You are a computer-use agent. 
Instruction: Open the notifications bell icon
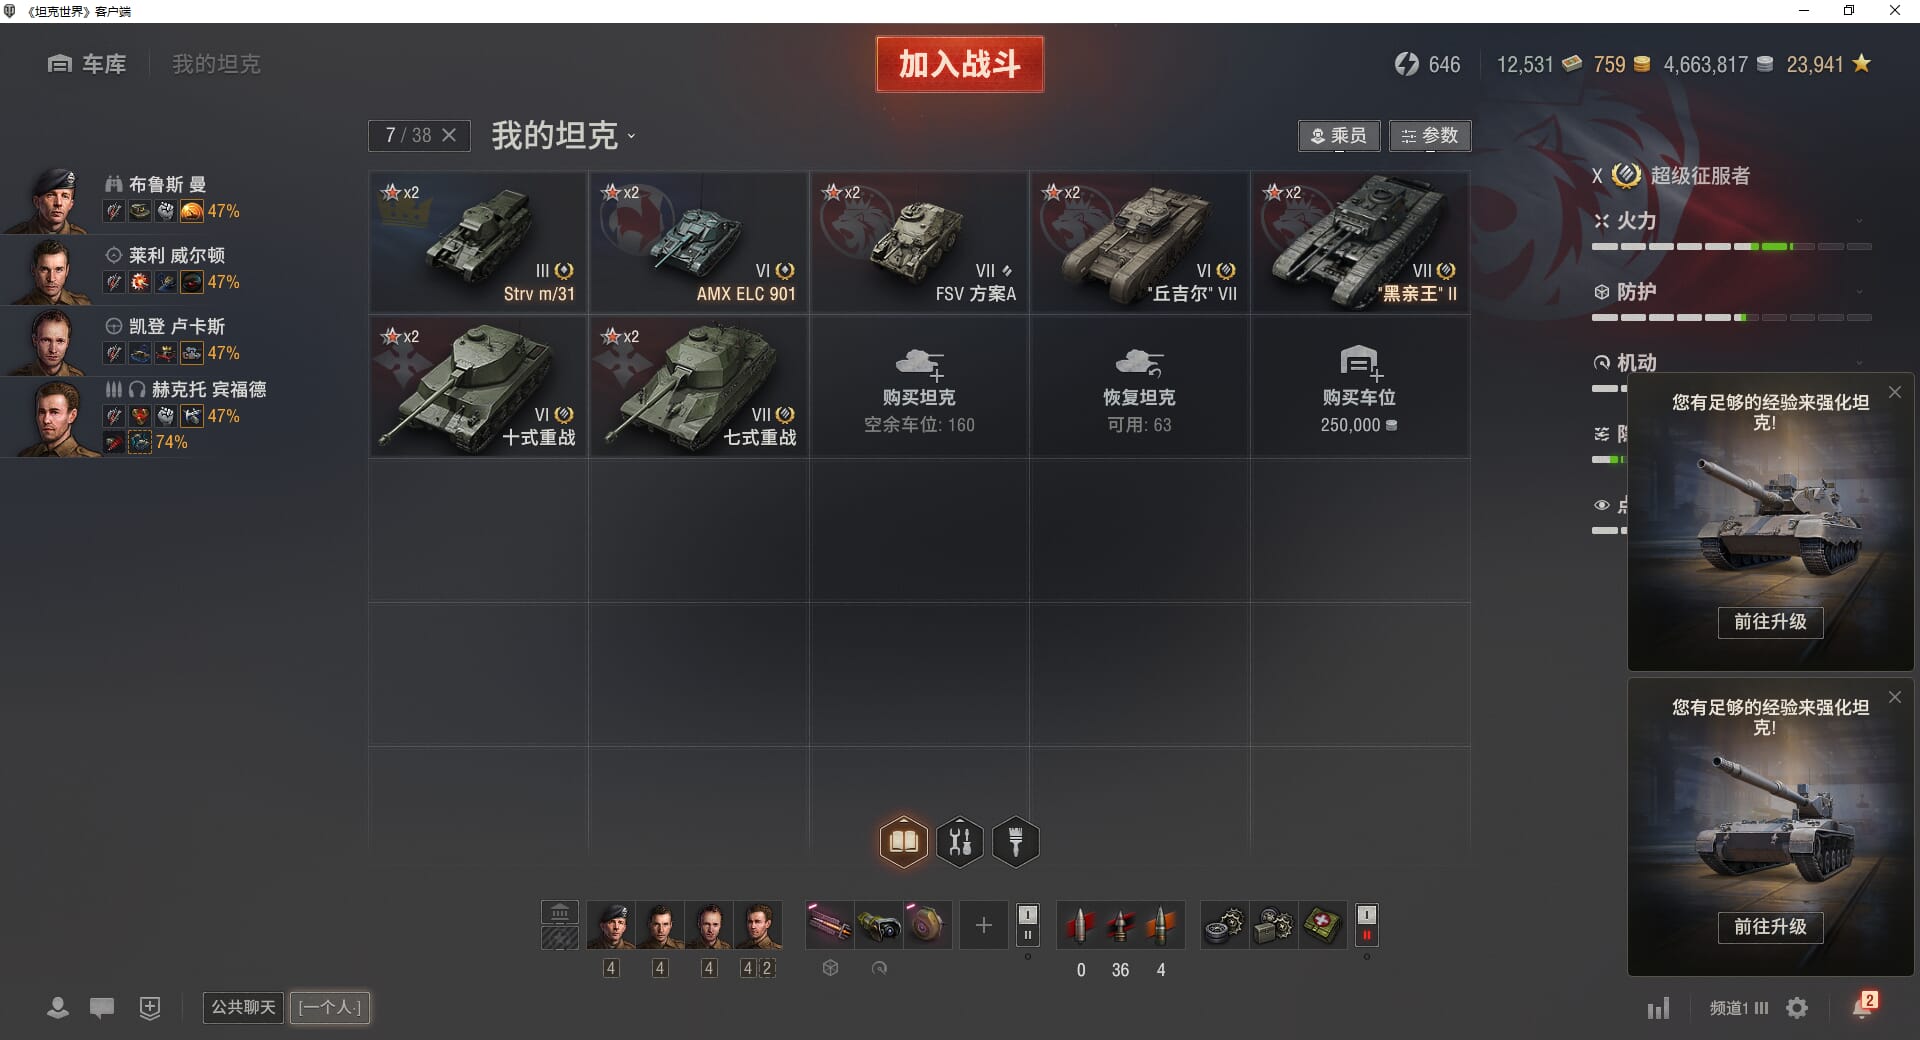pyautogui.click(x=1862, y=1006)
